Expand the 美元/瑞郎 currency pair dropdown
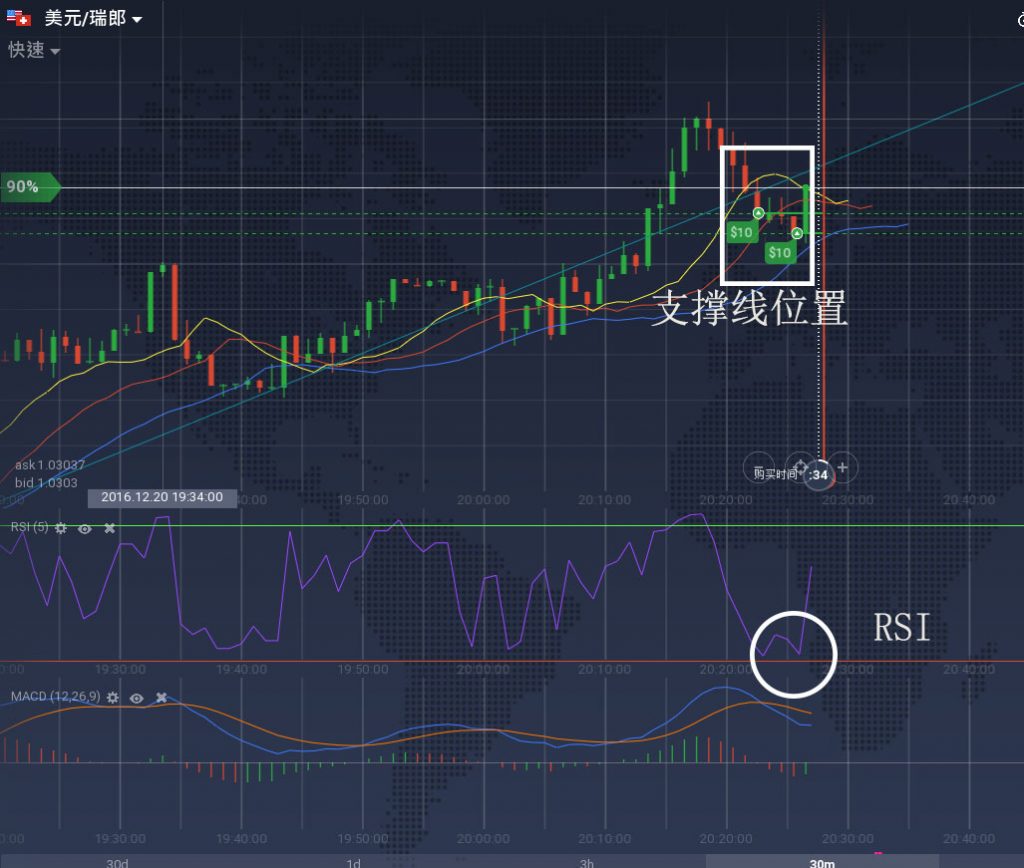Viewport: 1024px width, 868px height. click(x=136, y=19)
